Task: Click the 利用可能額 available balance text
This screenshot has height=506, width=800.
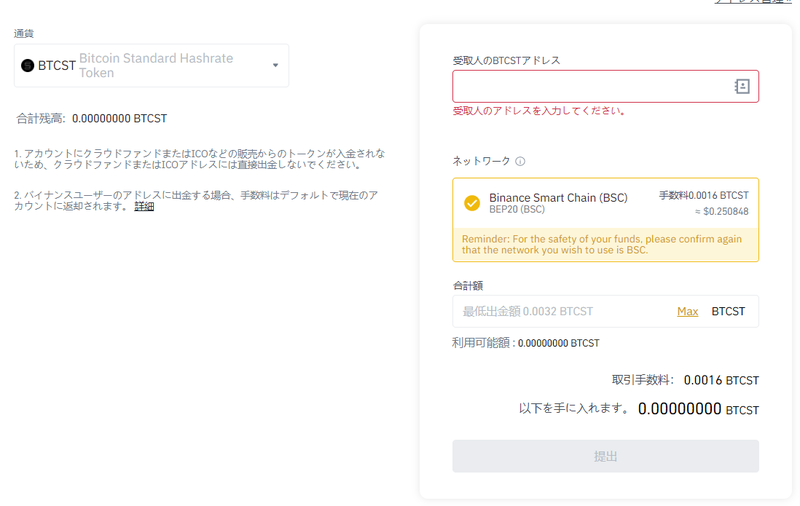Action: click(526, 343)
